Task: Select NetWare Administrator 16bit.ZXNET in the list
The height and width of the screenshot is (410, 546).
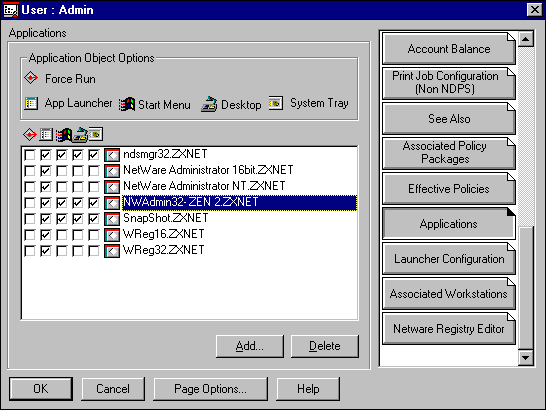Action: pos(208,171)
